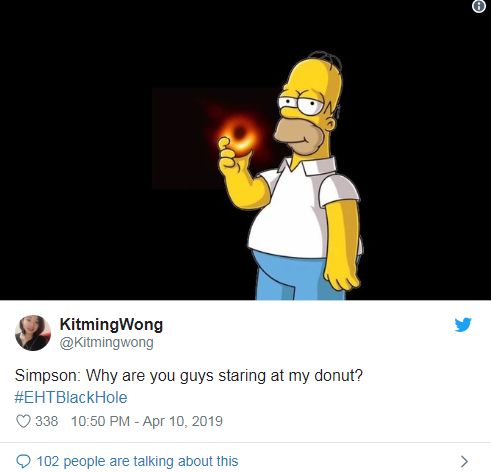Click the 10:50 PM - Apr 10, 2019 timestamp

pyautogui.click(x=147, y=421)
